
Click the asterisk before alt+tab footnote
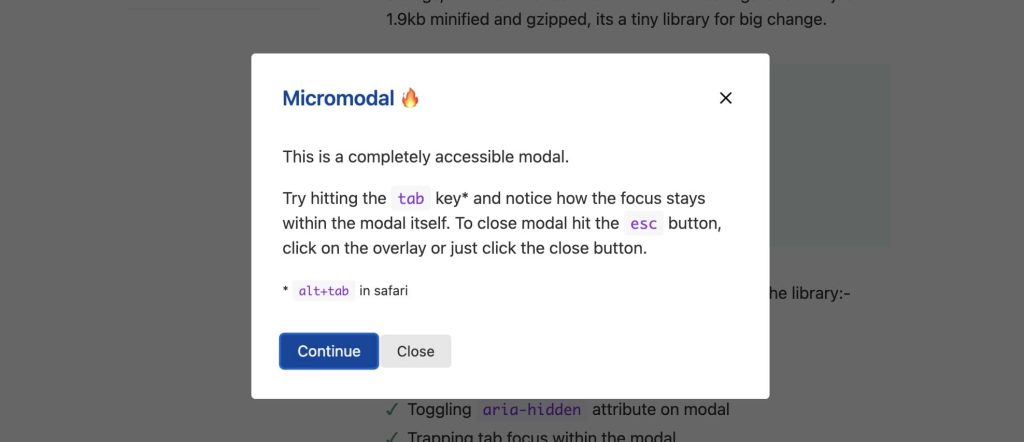click(285, 292)
